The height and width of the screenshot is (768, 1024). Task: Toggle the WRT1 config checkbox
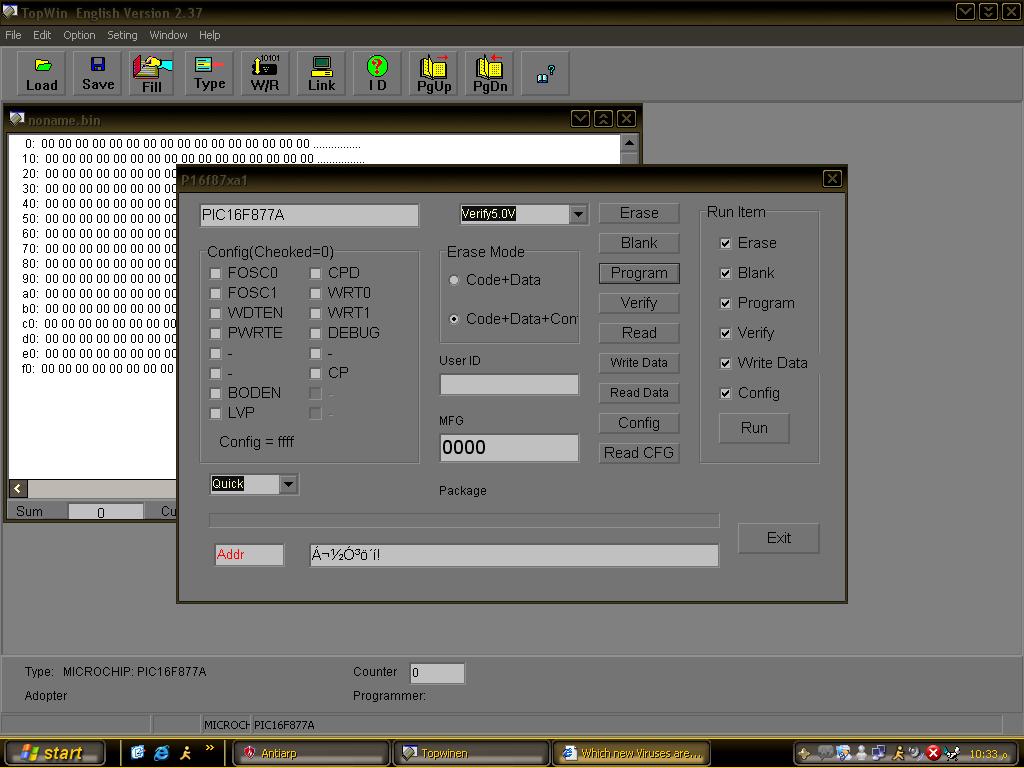[x=315, y=313]
